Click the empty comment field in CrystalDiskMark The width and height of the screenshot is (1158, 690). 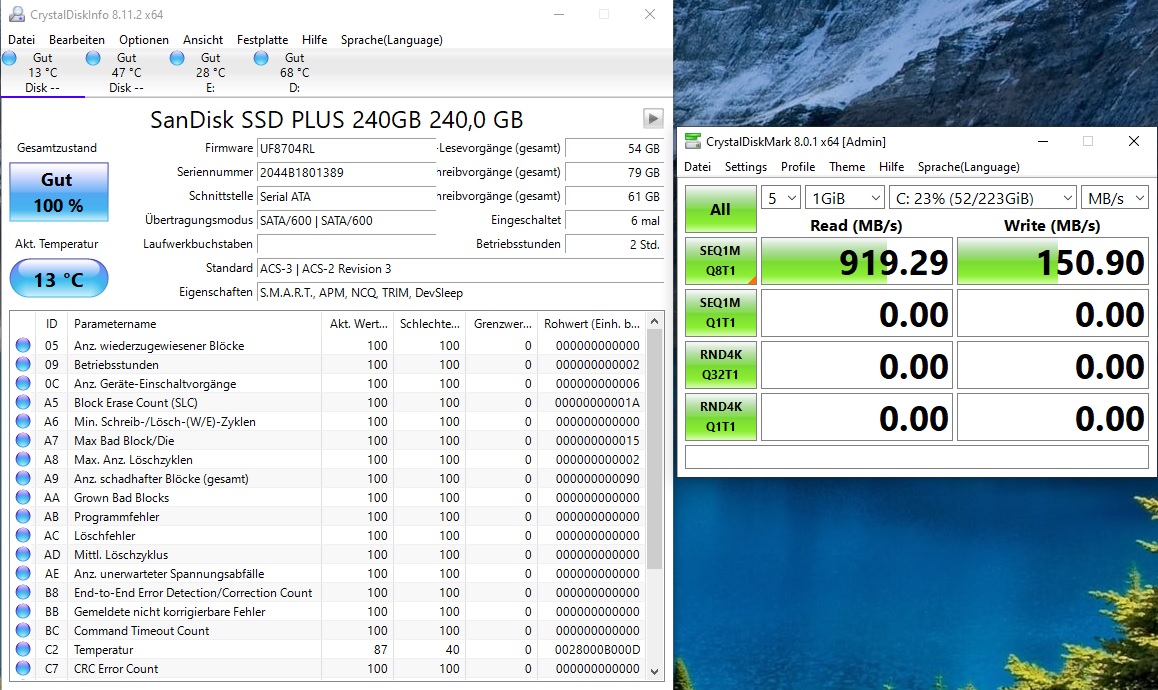click(917, 457)
